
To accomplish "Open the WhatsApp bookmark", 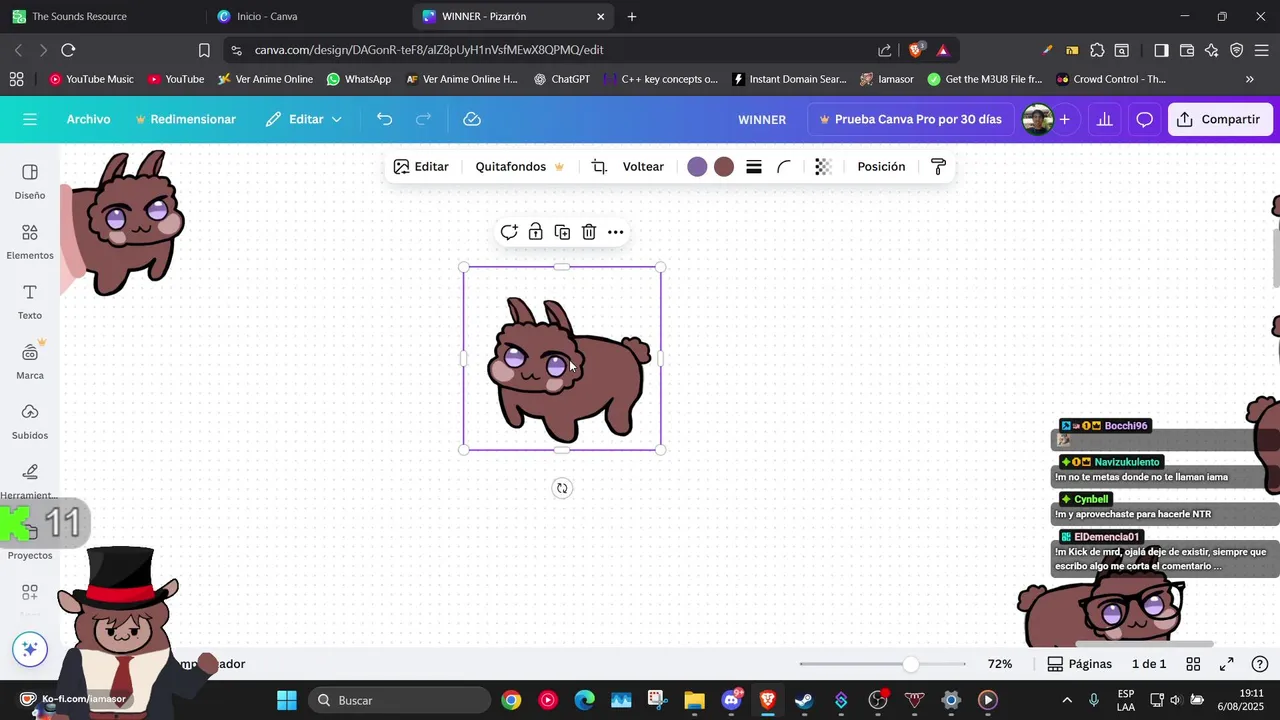I will (x=359, y=79).
